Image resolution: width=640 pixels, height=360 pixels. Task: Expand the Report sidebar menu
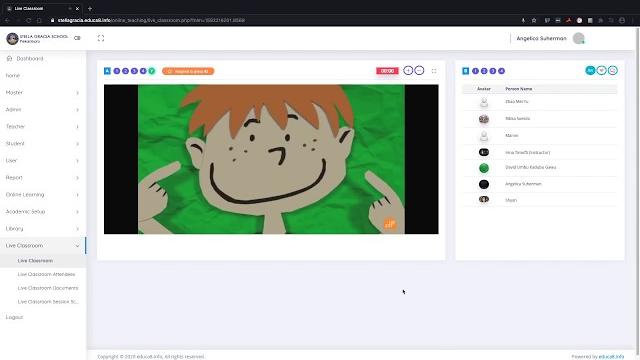[x=43, y=178]
